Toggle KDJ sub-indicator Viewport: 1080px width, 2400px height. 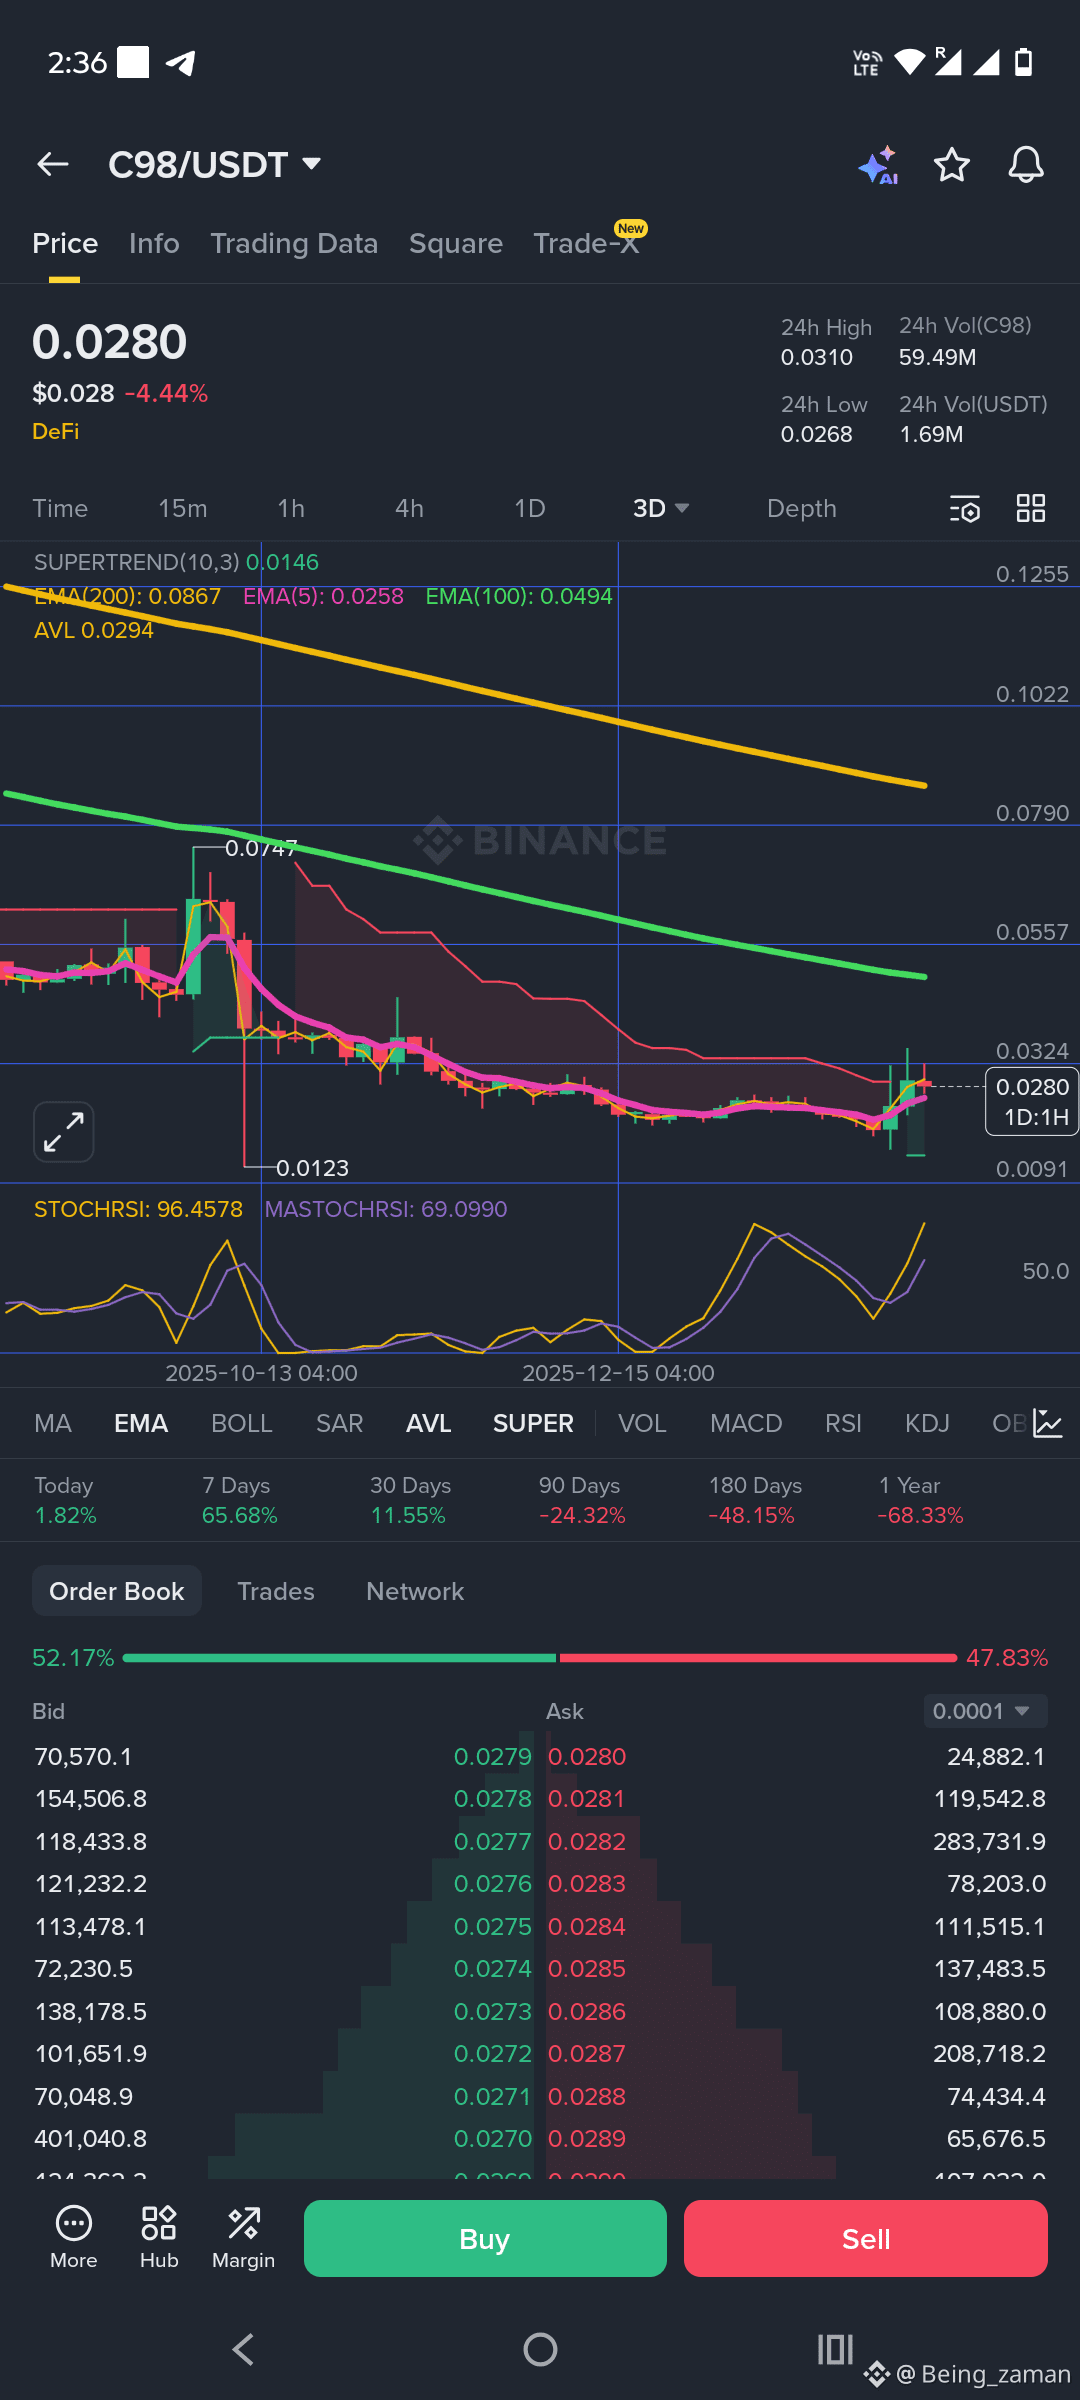pyautogui.click(x=927, y=1423)
